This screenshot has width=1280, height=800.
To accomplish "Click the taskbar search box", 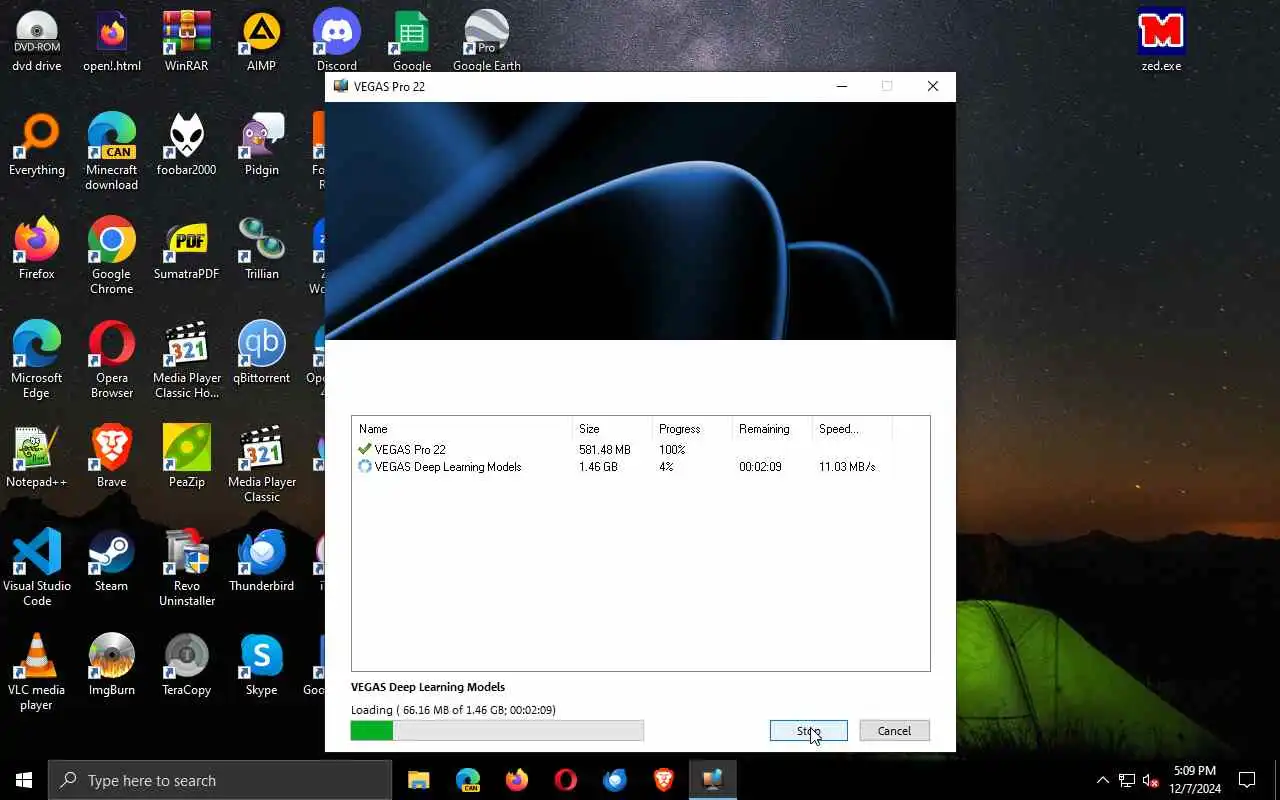I will 220,780.
